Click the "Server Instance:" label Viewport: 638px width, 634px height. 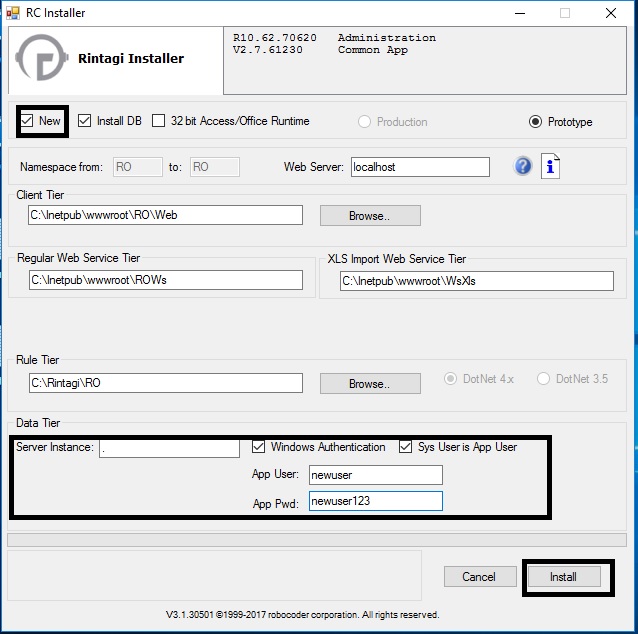55,447
